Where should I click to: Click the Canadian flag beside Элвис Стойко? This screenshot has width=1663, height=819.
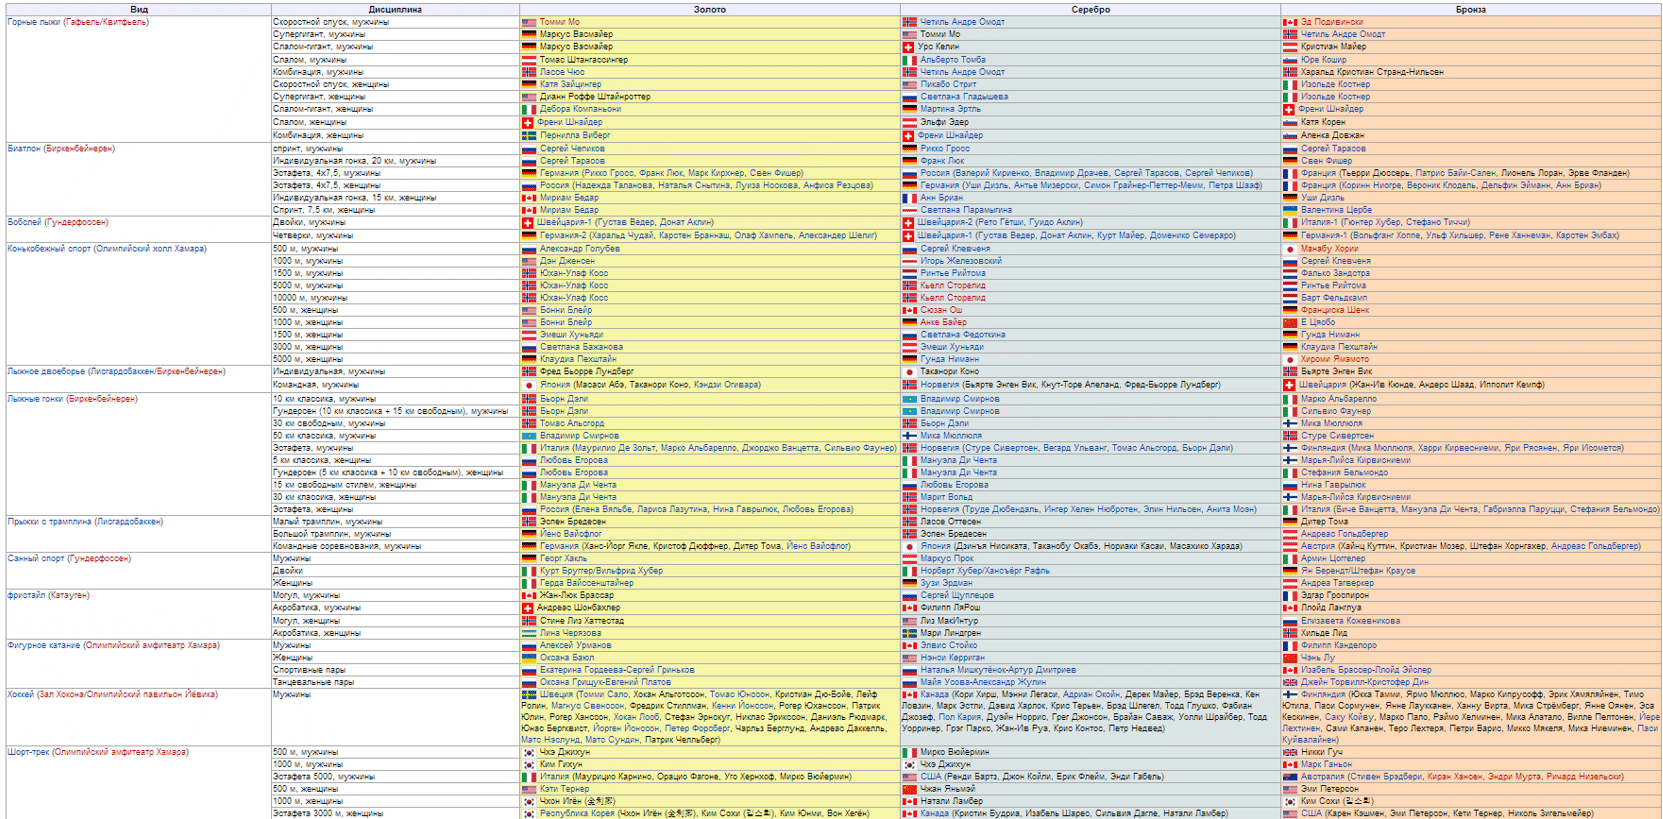[x=910, y=645]
